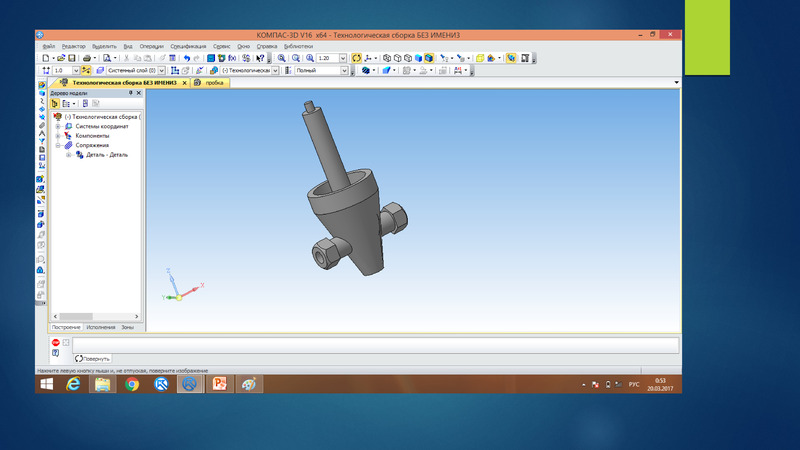Open the Операции menu
800x450 pixels.
[x=152, y=46]
